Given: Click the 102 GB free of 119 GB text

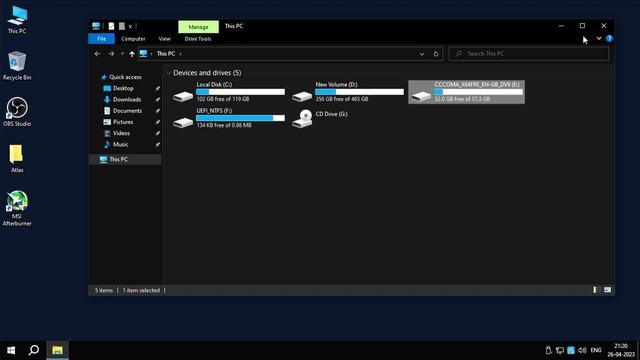Looking at the screenshot, I should tap(222, 99).
